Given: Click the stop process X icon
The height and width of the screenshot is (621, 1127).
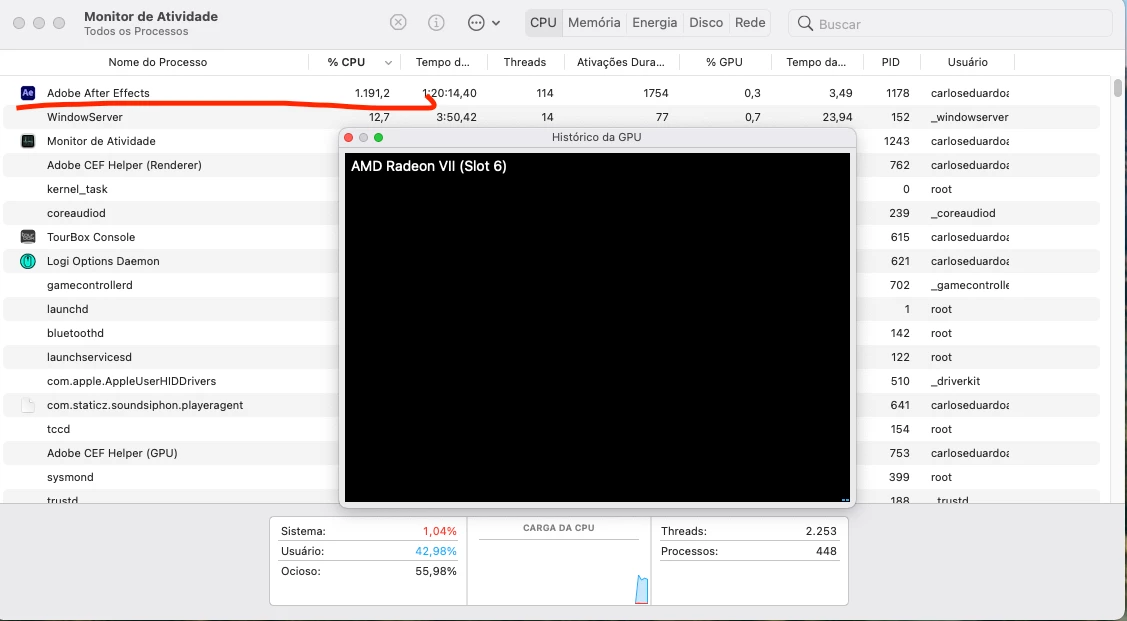Looking at the screenshot, I should 398,22.
